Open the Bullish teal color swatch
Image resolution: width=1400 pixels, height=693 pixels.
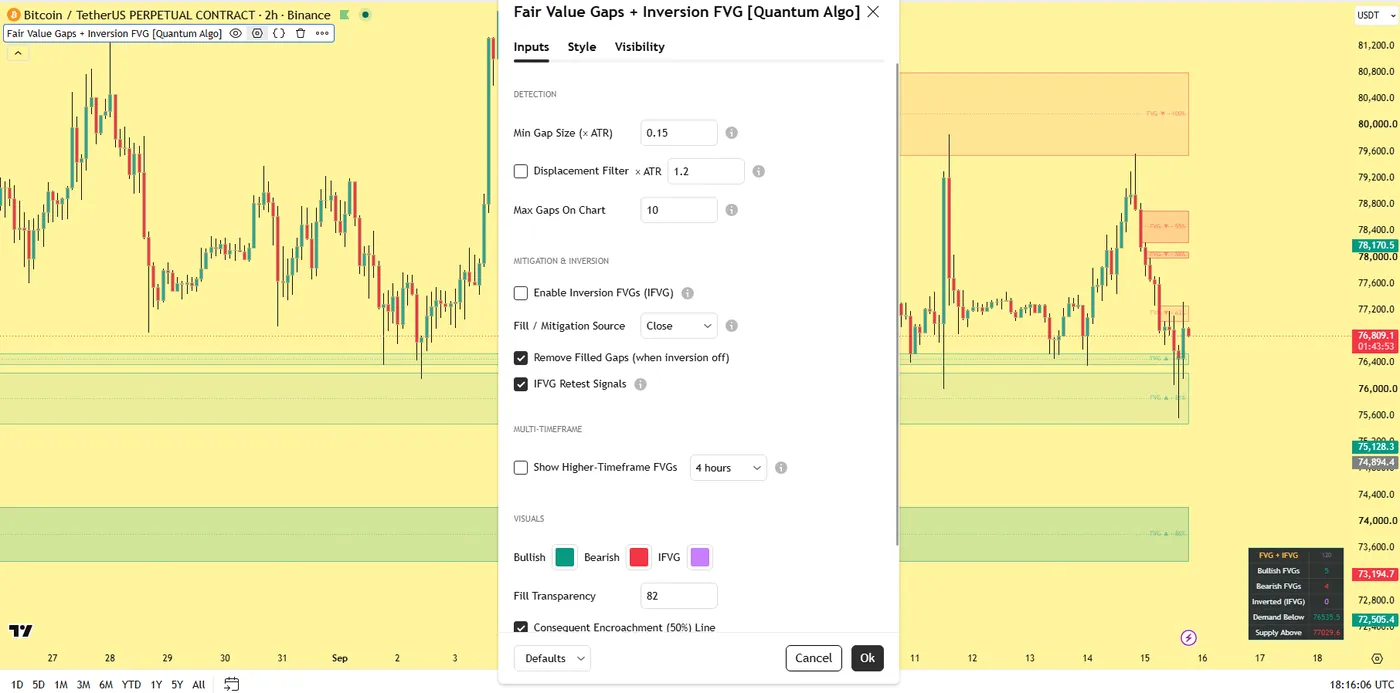[565, 557]
